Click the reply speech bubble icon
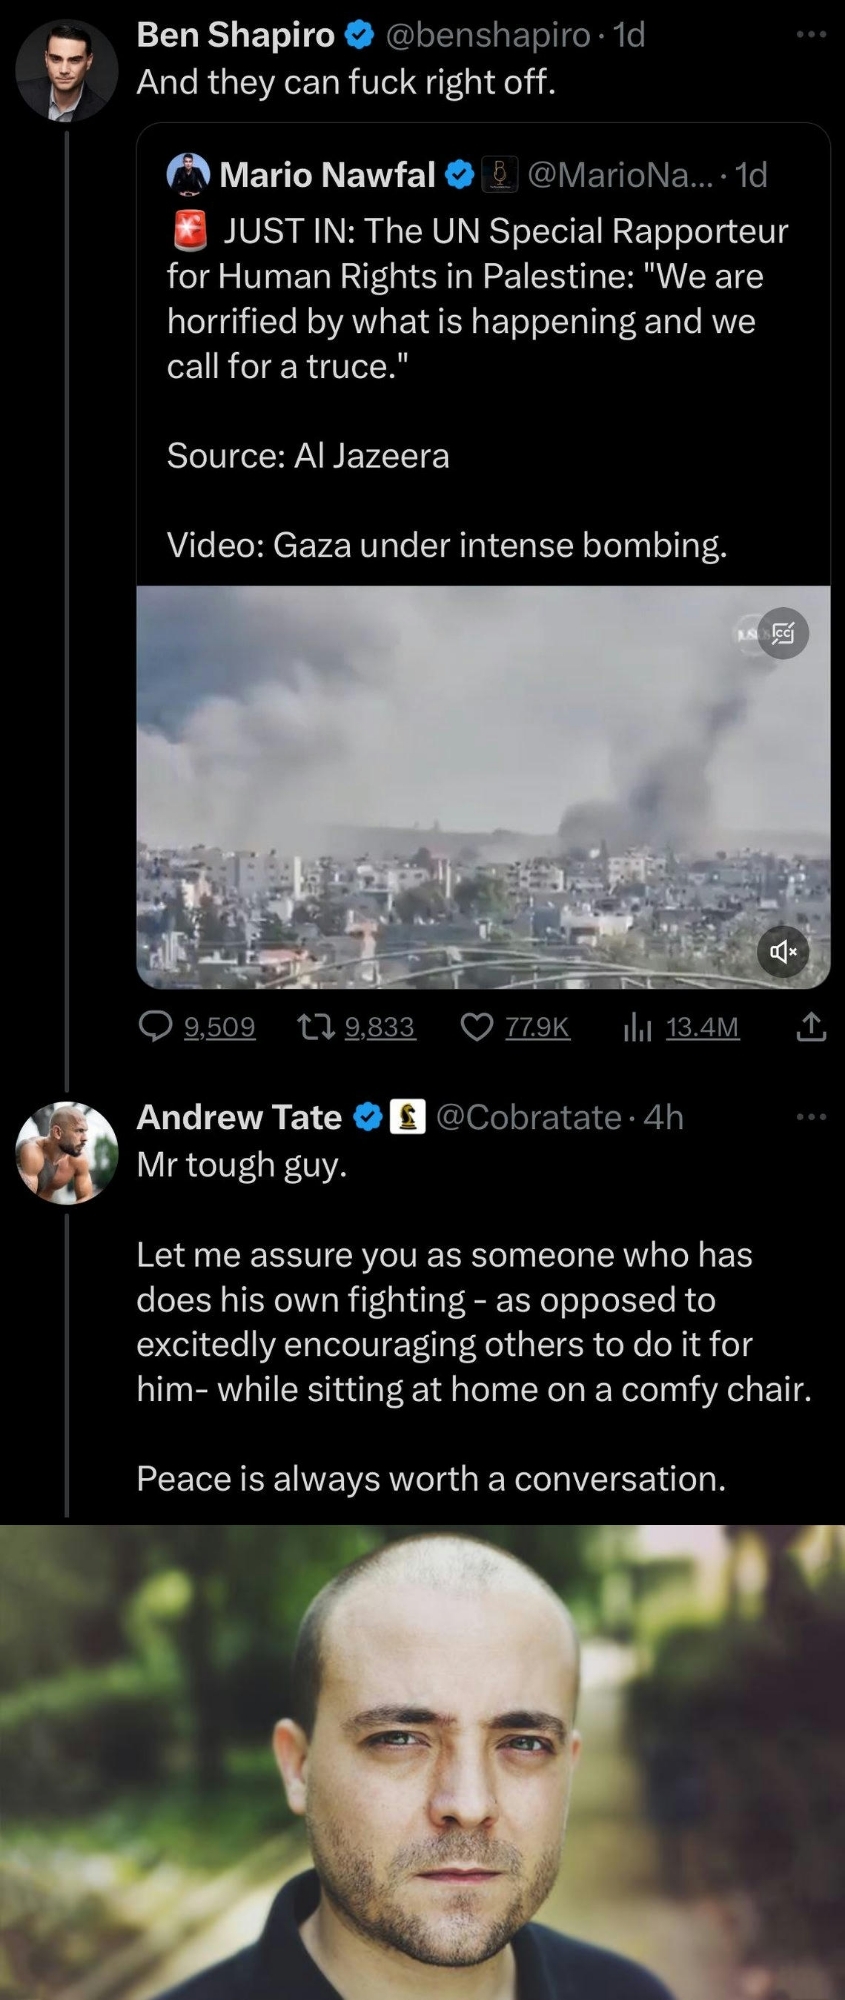This screenshot has width=845, height=2000. click(155, 1026)
